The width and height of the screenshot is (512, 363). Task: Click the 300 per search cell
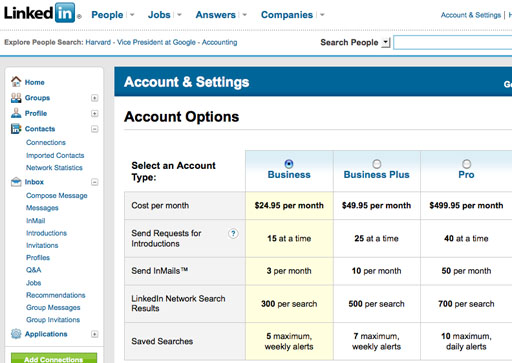click(x=289, y=304)
